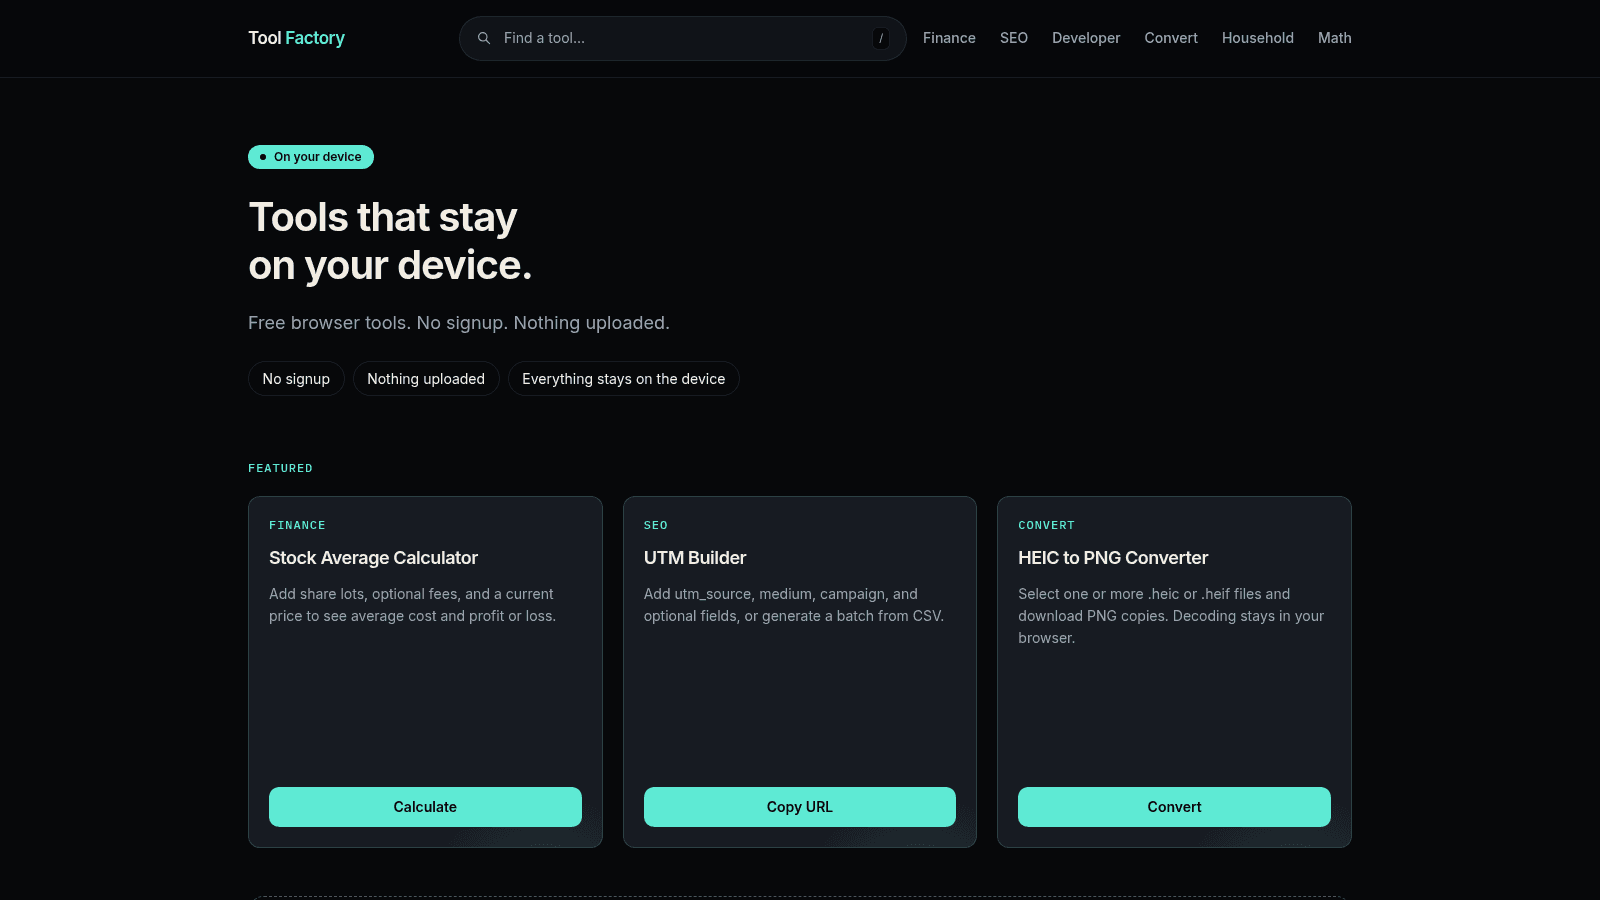Image resolution: width=1600 pixels, height=900 pixels.
Task: Click the Select one or more .heic description
Action: [x=1171, y=616]
